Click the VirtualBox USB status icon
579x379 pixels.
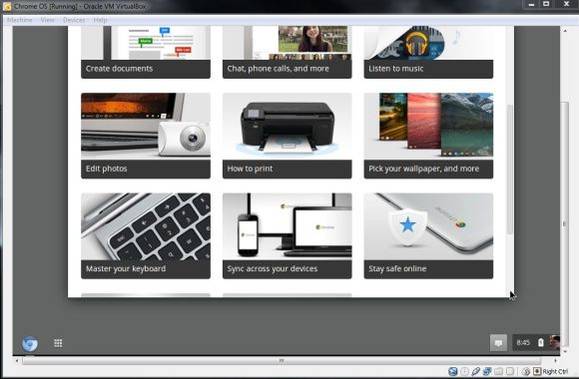point(476,371)
